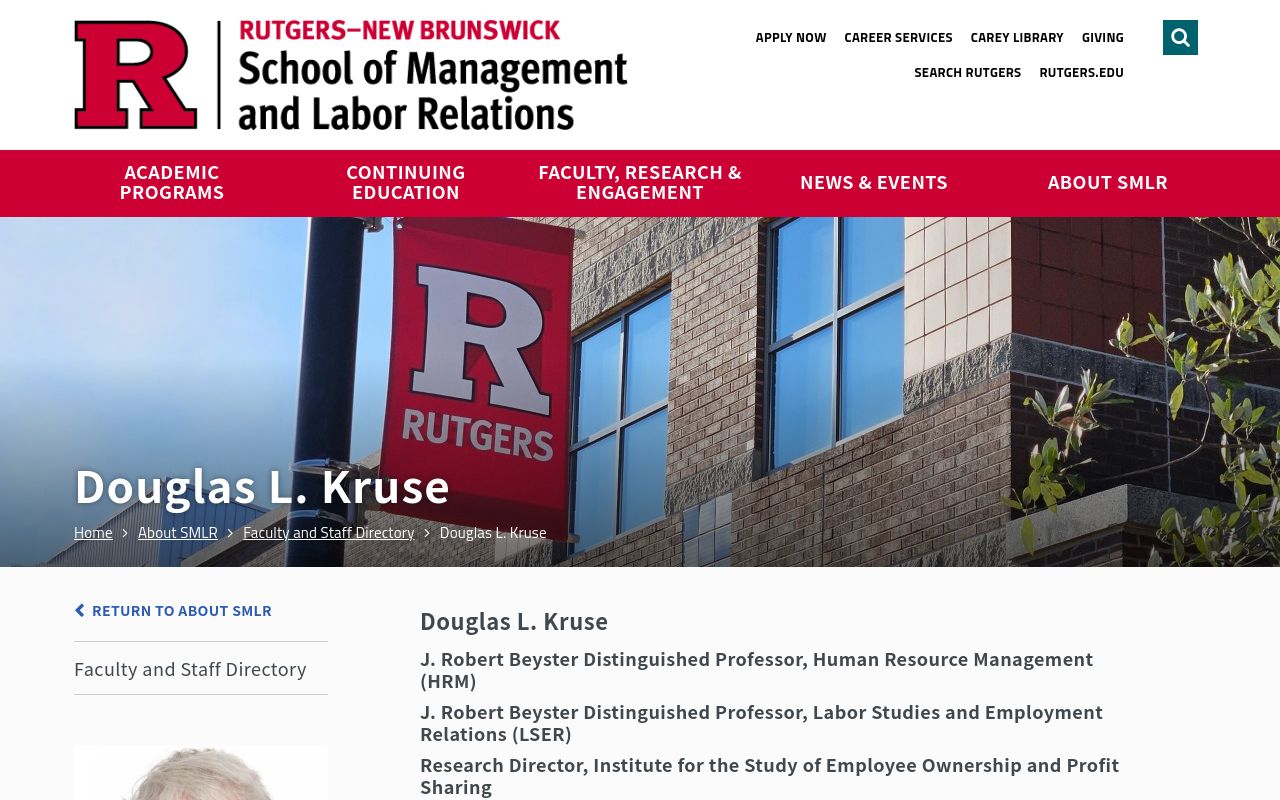Click the Douglas L. Kruse banner title

click(262, 486)
